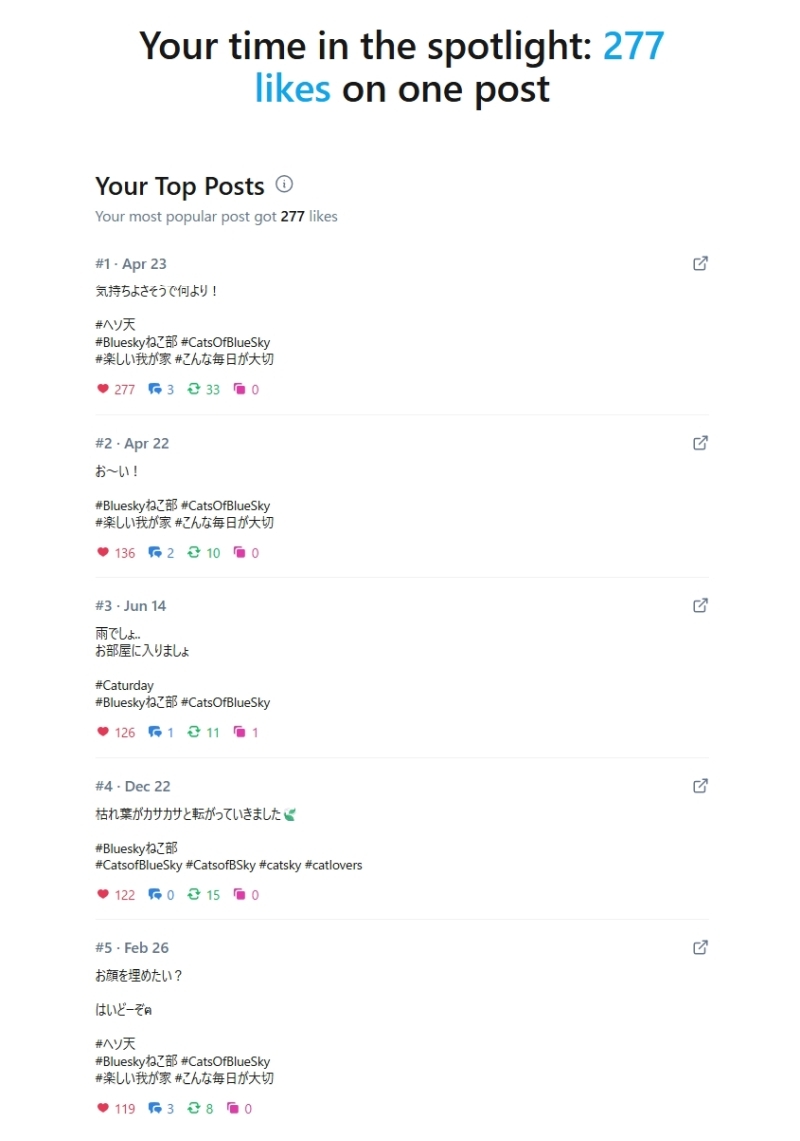Click heart icon showing 277 likes
This screenshot has width=800, height=1141.
click(x=102, y=389)
